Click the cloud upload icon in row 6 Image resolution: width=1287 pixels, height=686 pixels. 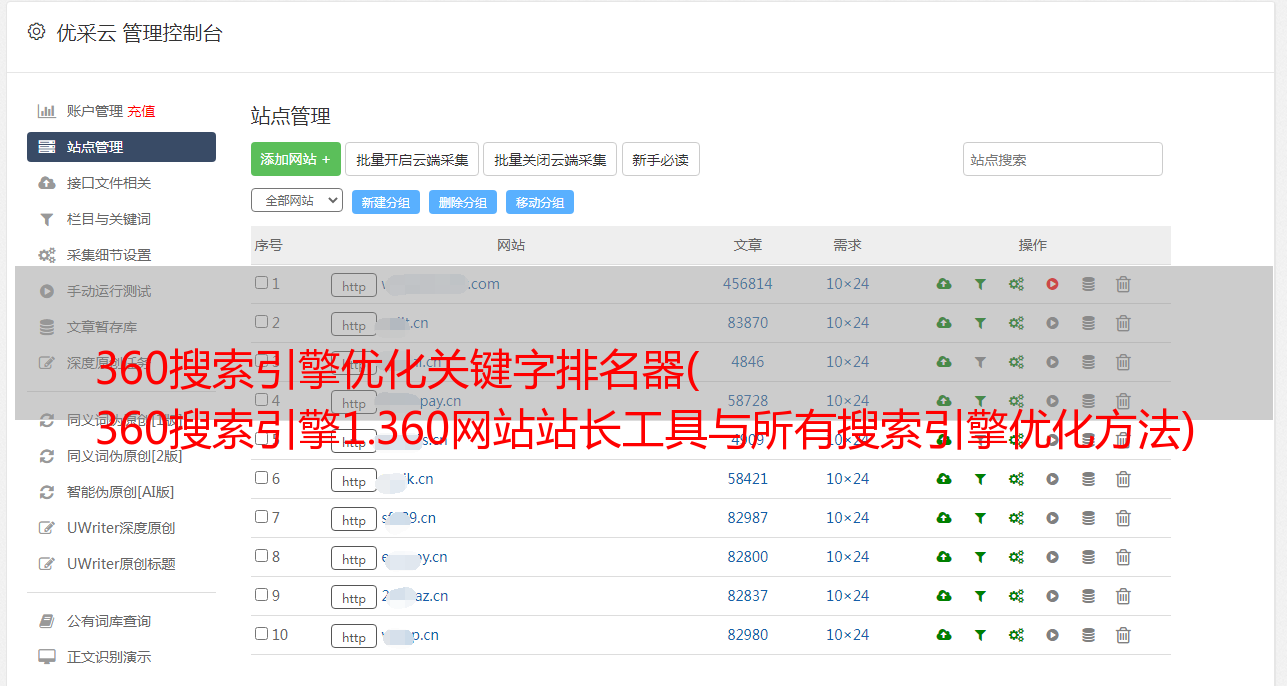click(x=944, y=479)
